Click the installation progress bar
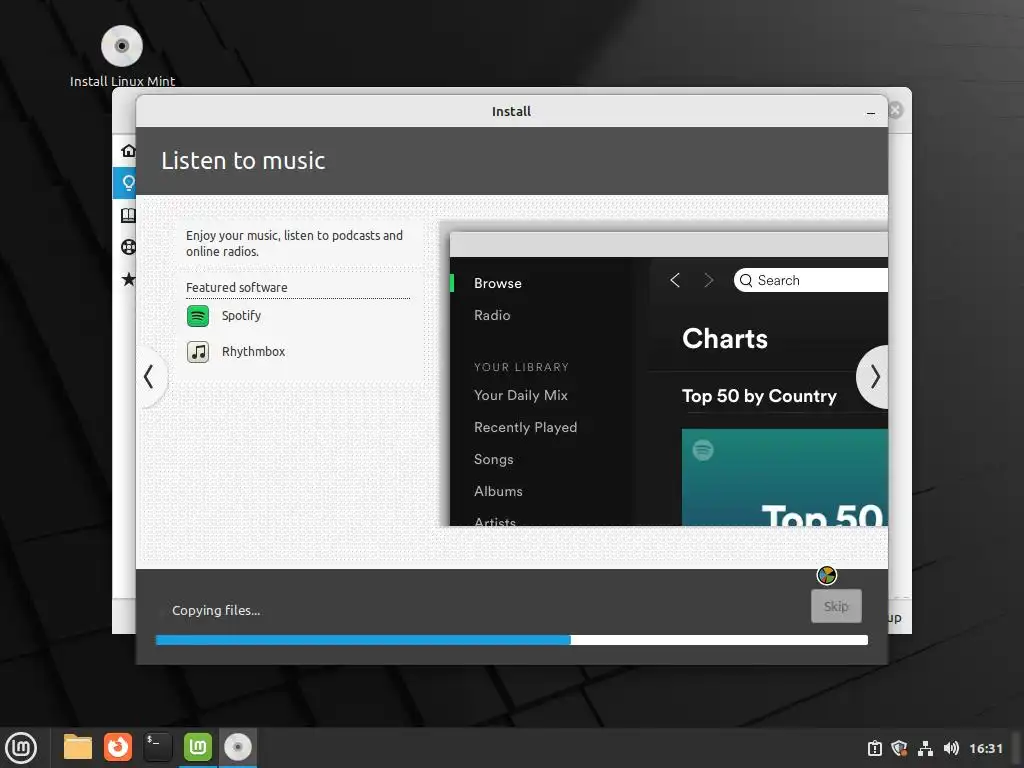This screenshot has width=1024, height=768. coord(512,640)
